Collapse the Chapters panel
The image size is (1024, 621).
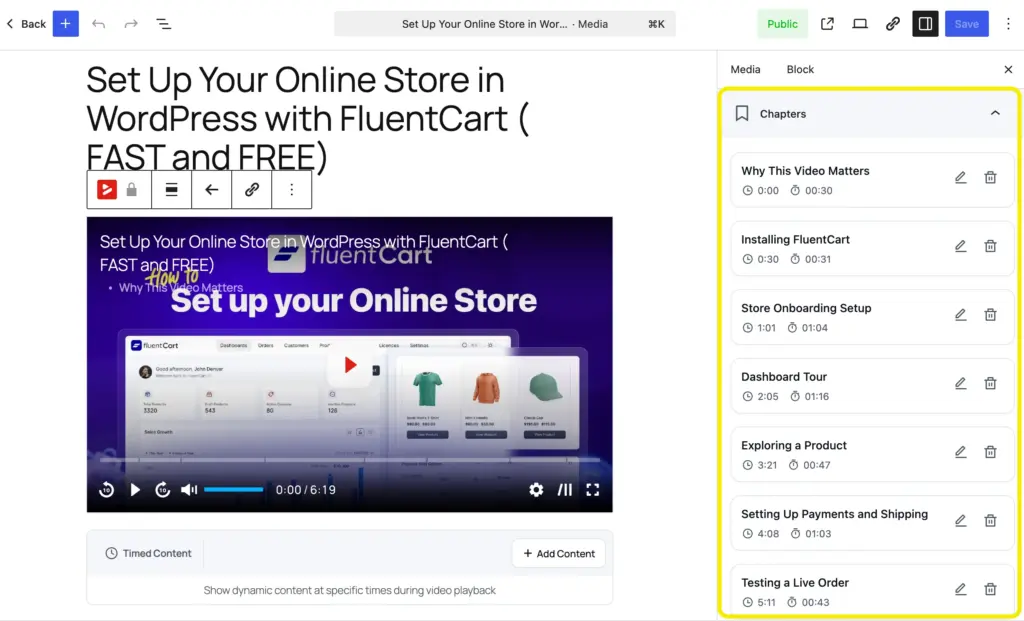coord(995,114)
